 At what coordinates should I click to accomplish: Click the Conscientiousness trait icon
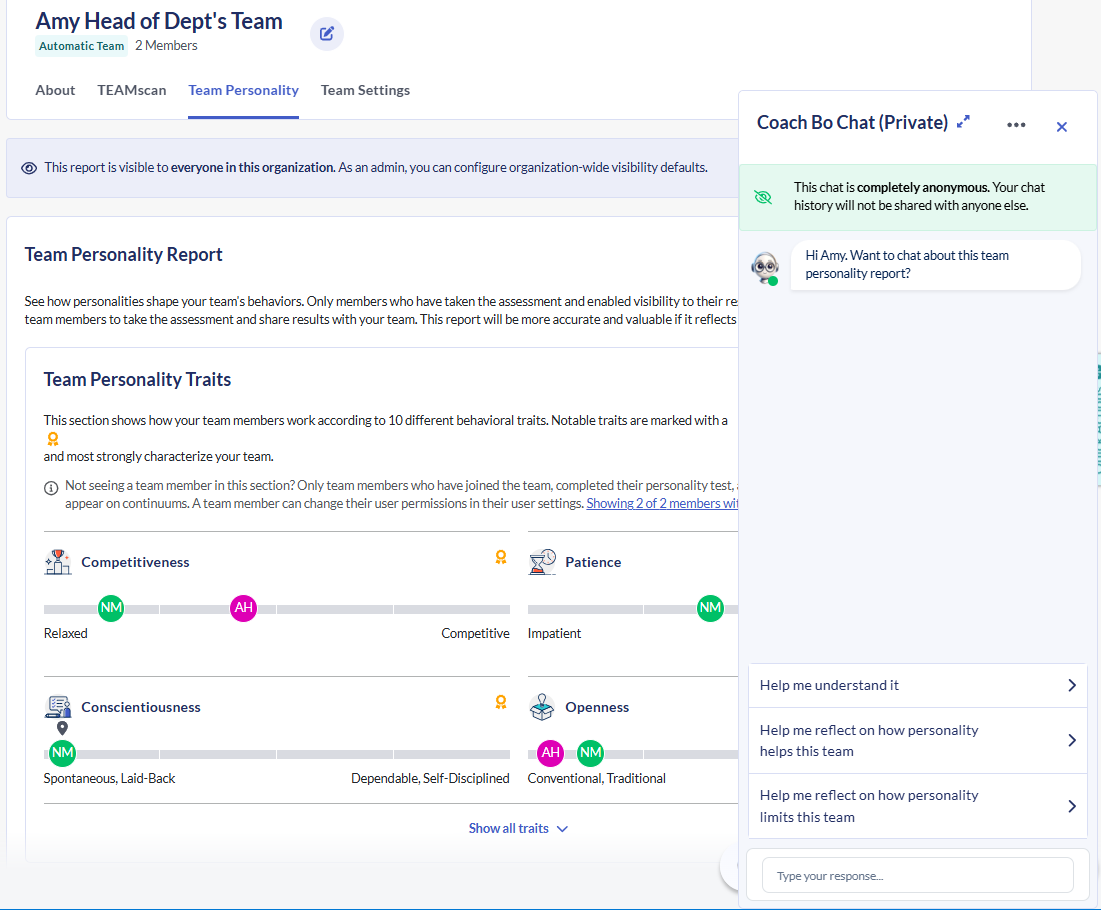(58, 707)
